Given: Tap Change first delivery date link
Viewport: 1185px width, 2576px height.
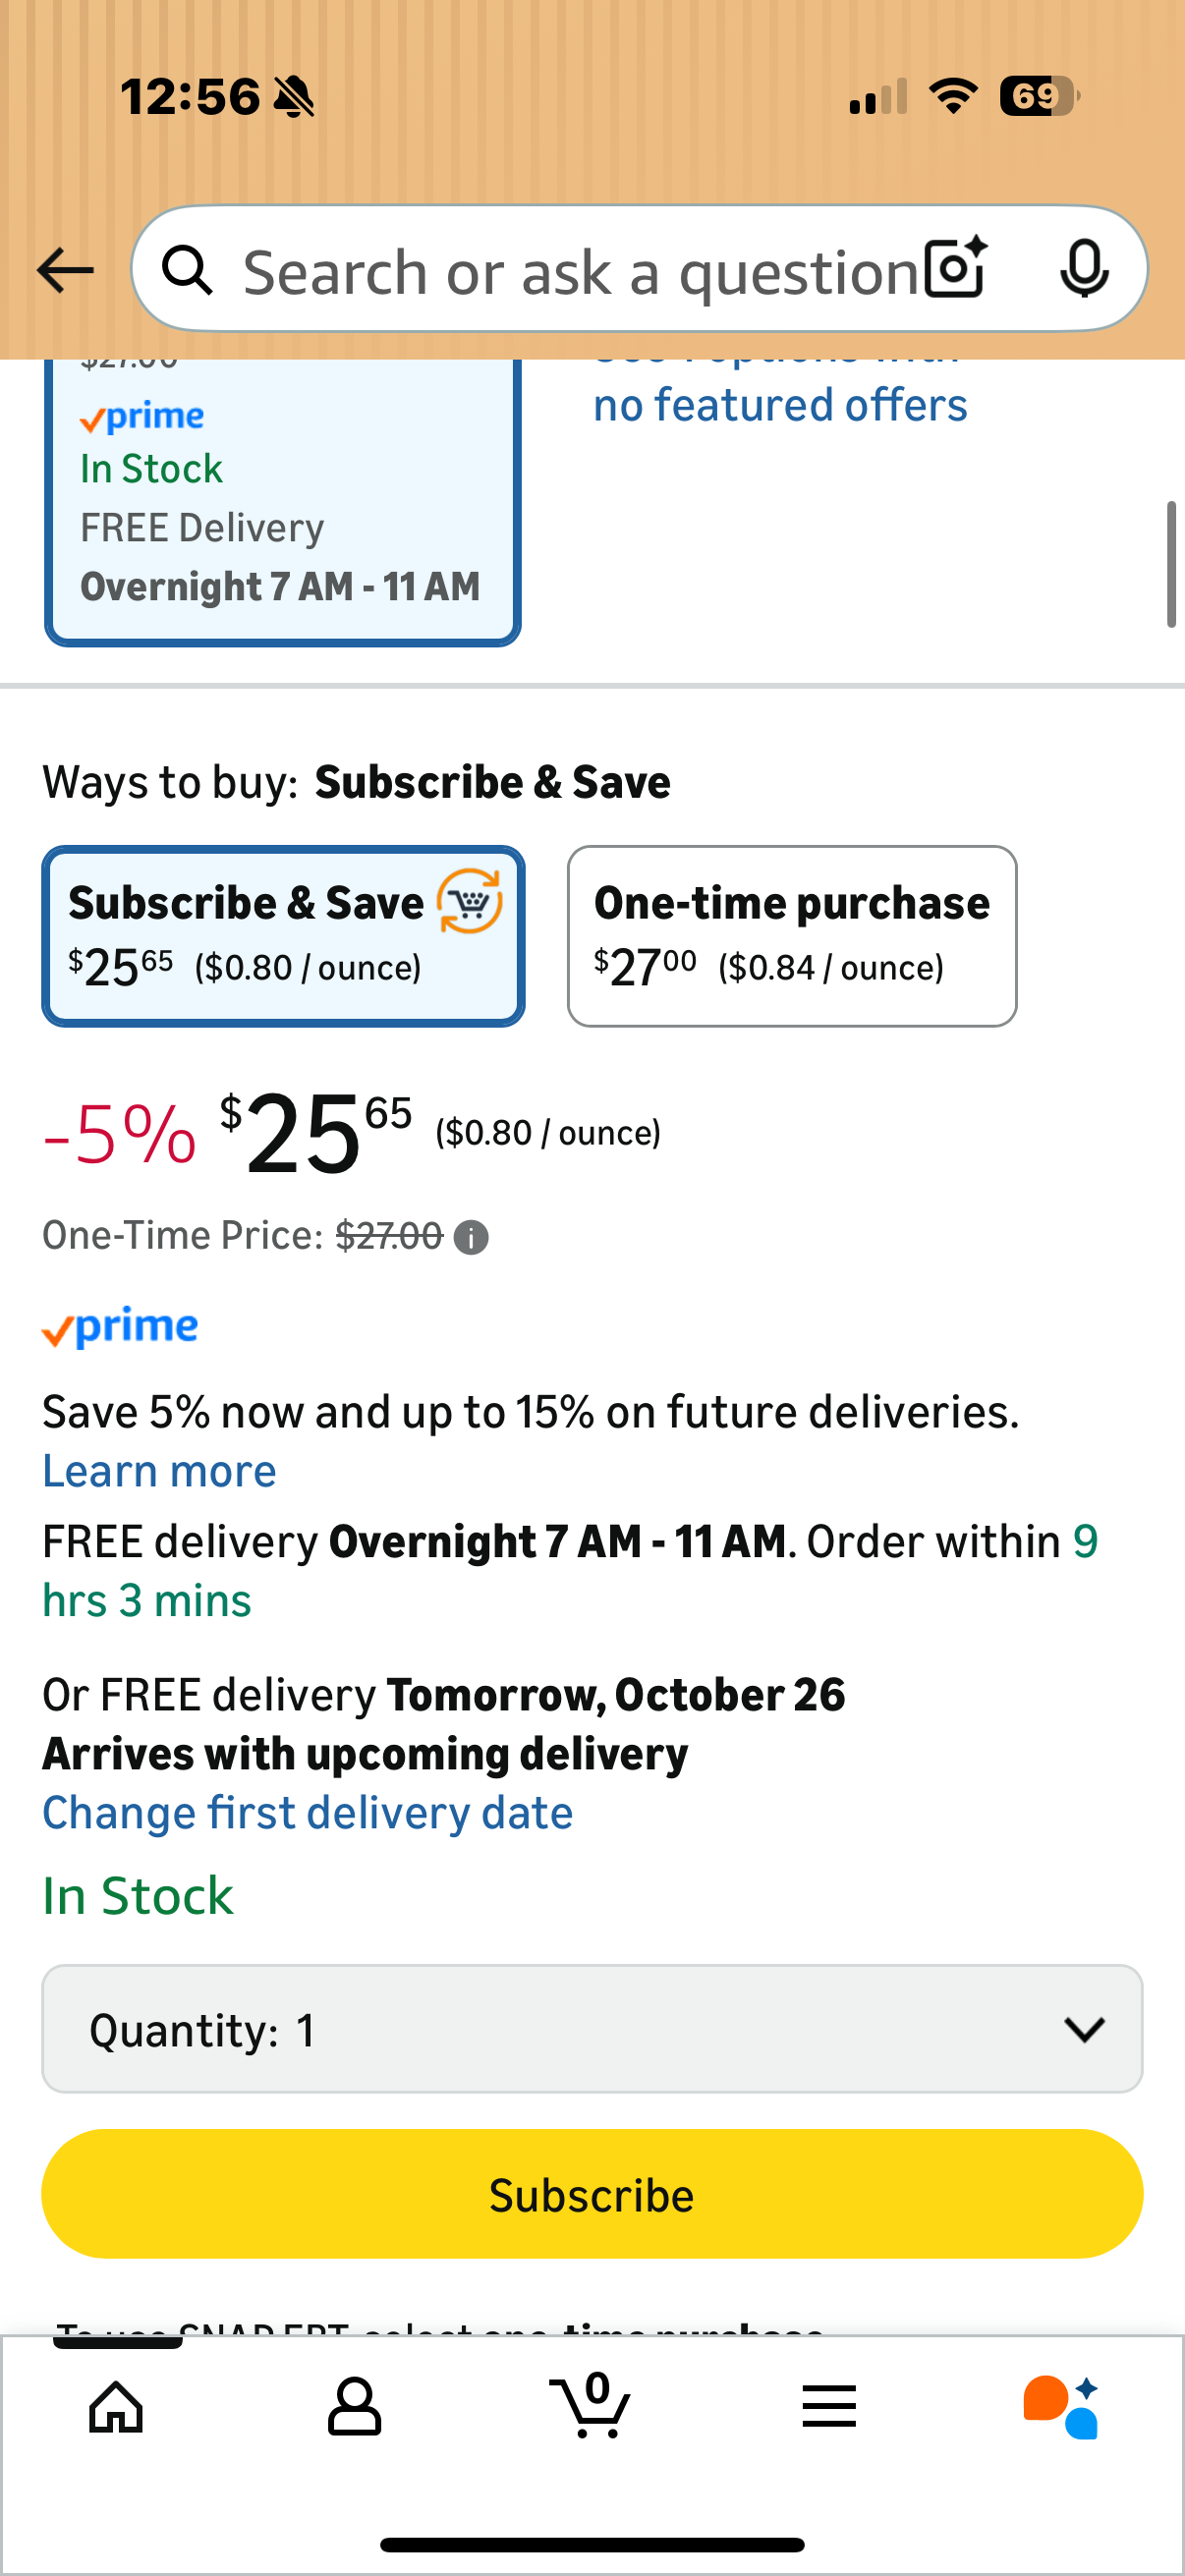Looking at the screenshot, I should click(307, 1813).
